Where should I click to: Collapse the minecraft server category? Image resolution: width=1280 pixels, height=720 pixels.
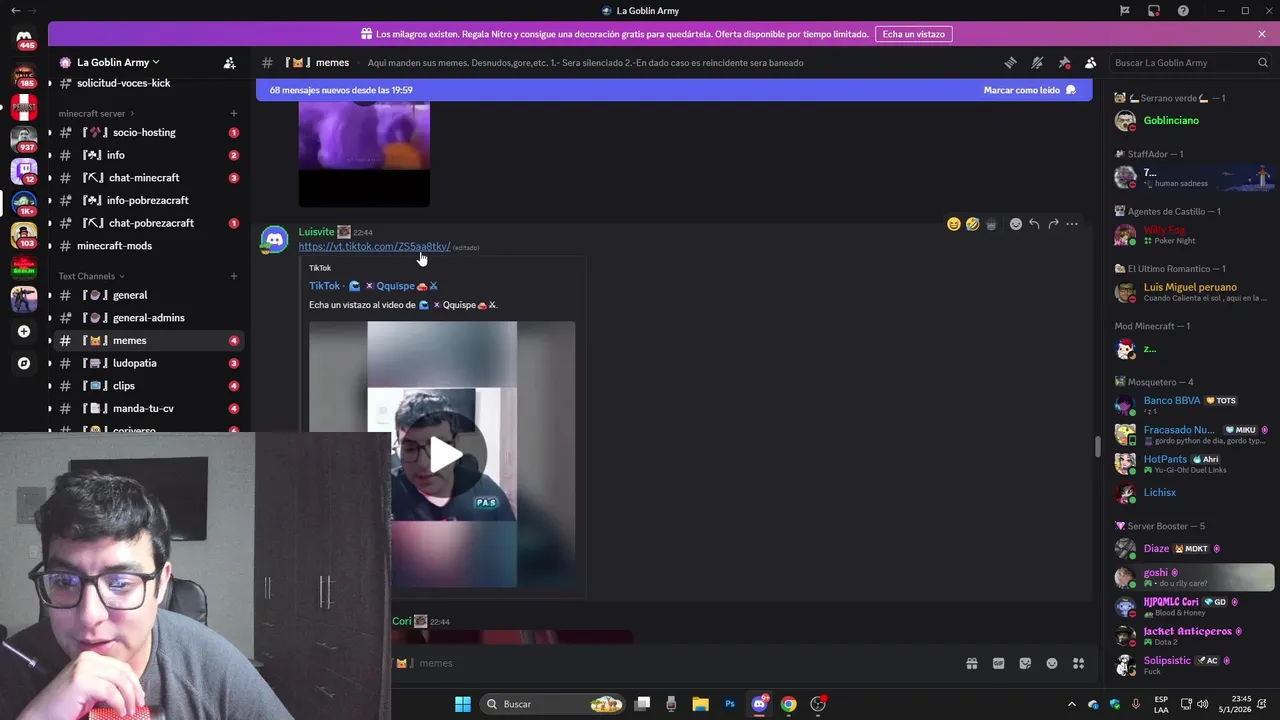(x=98, y=113)
